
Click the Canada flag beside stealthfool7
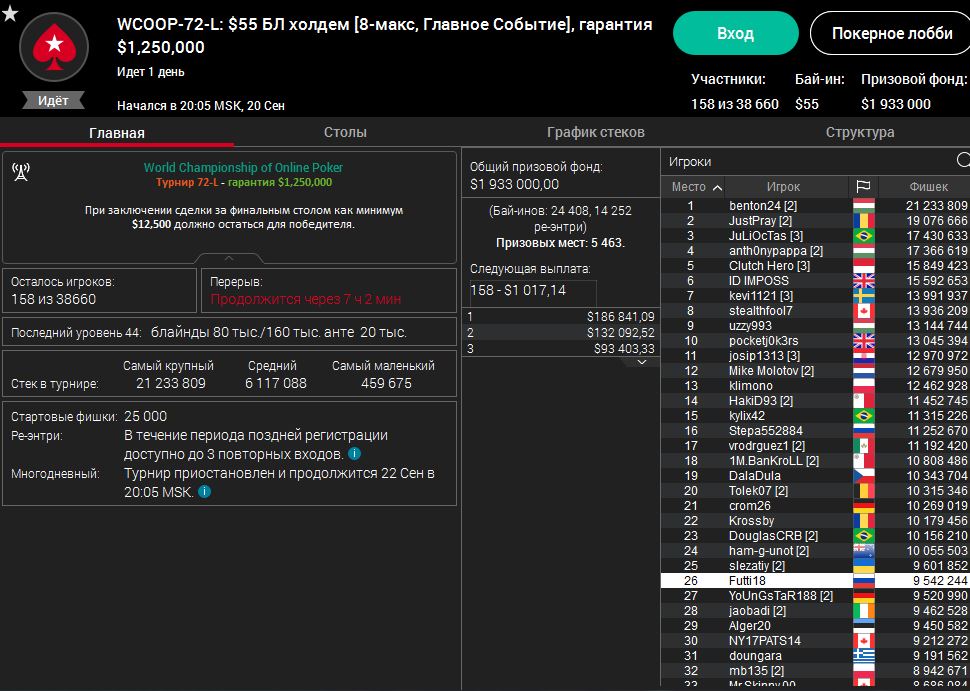click(x=864, y=311)
